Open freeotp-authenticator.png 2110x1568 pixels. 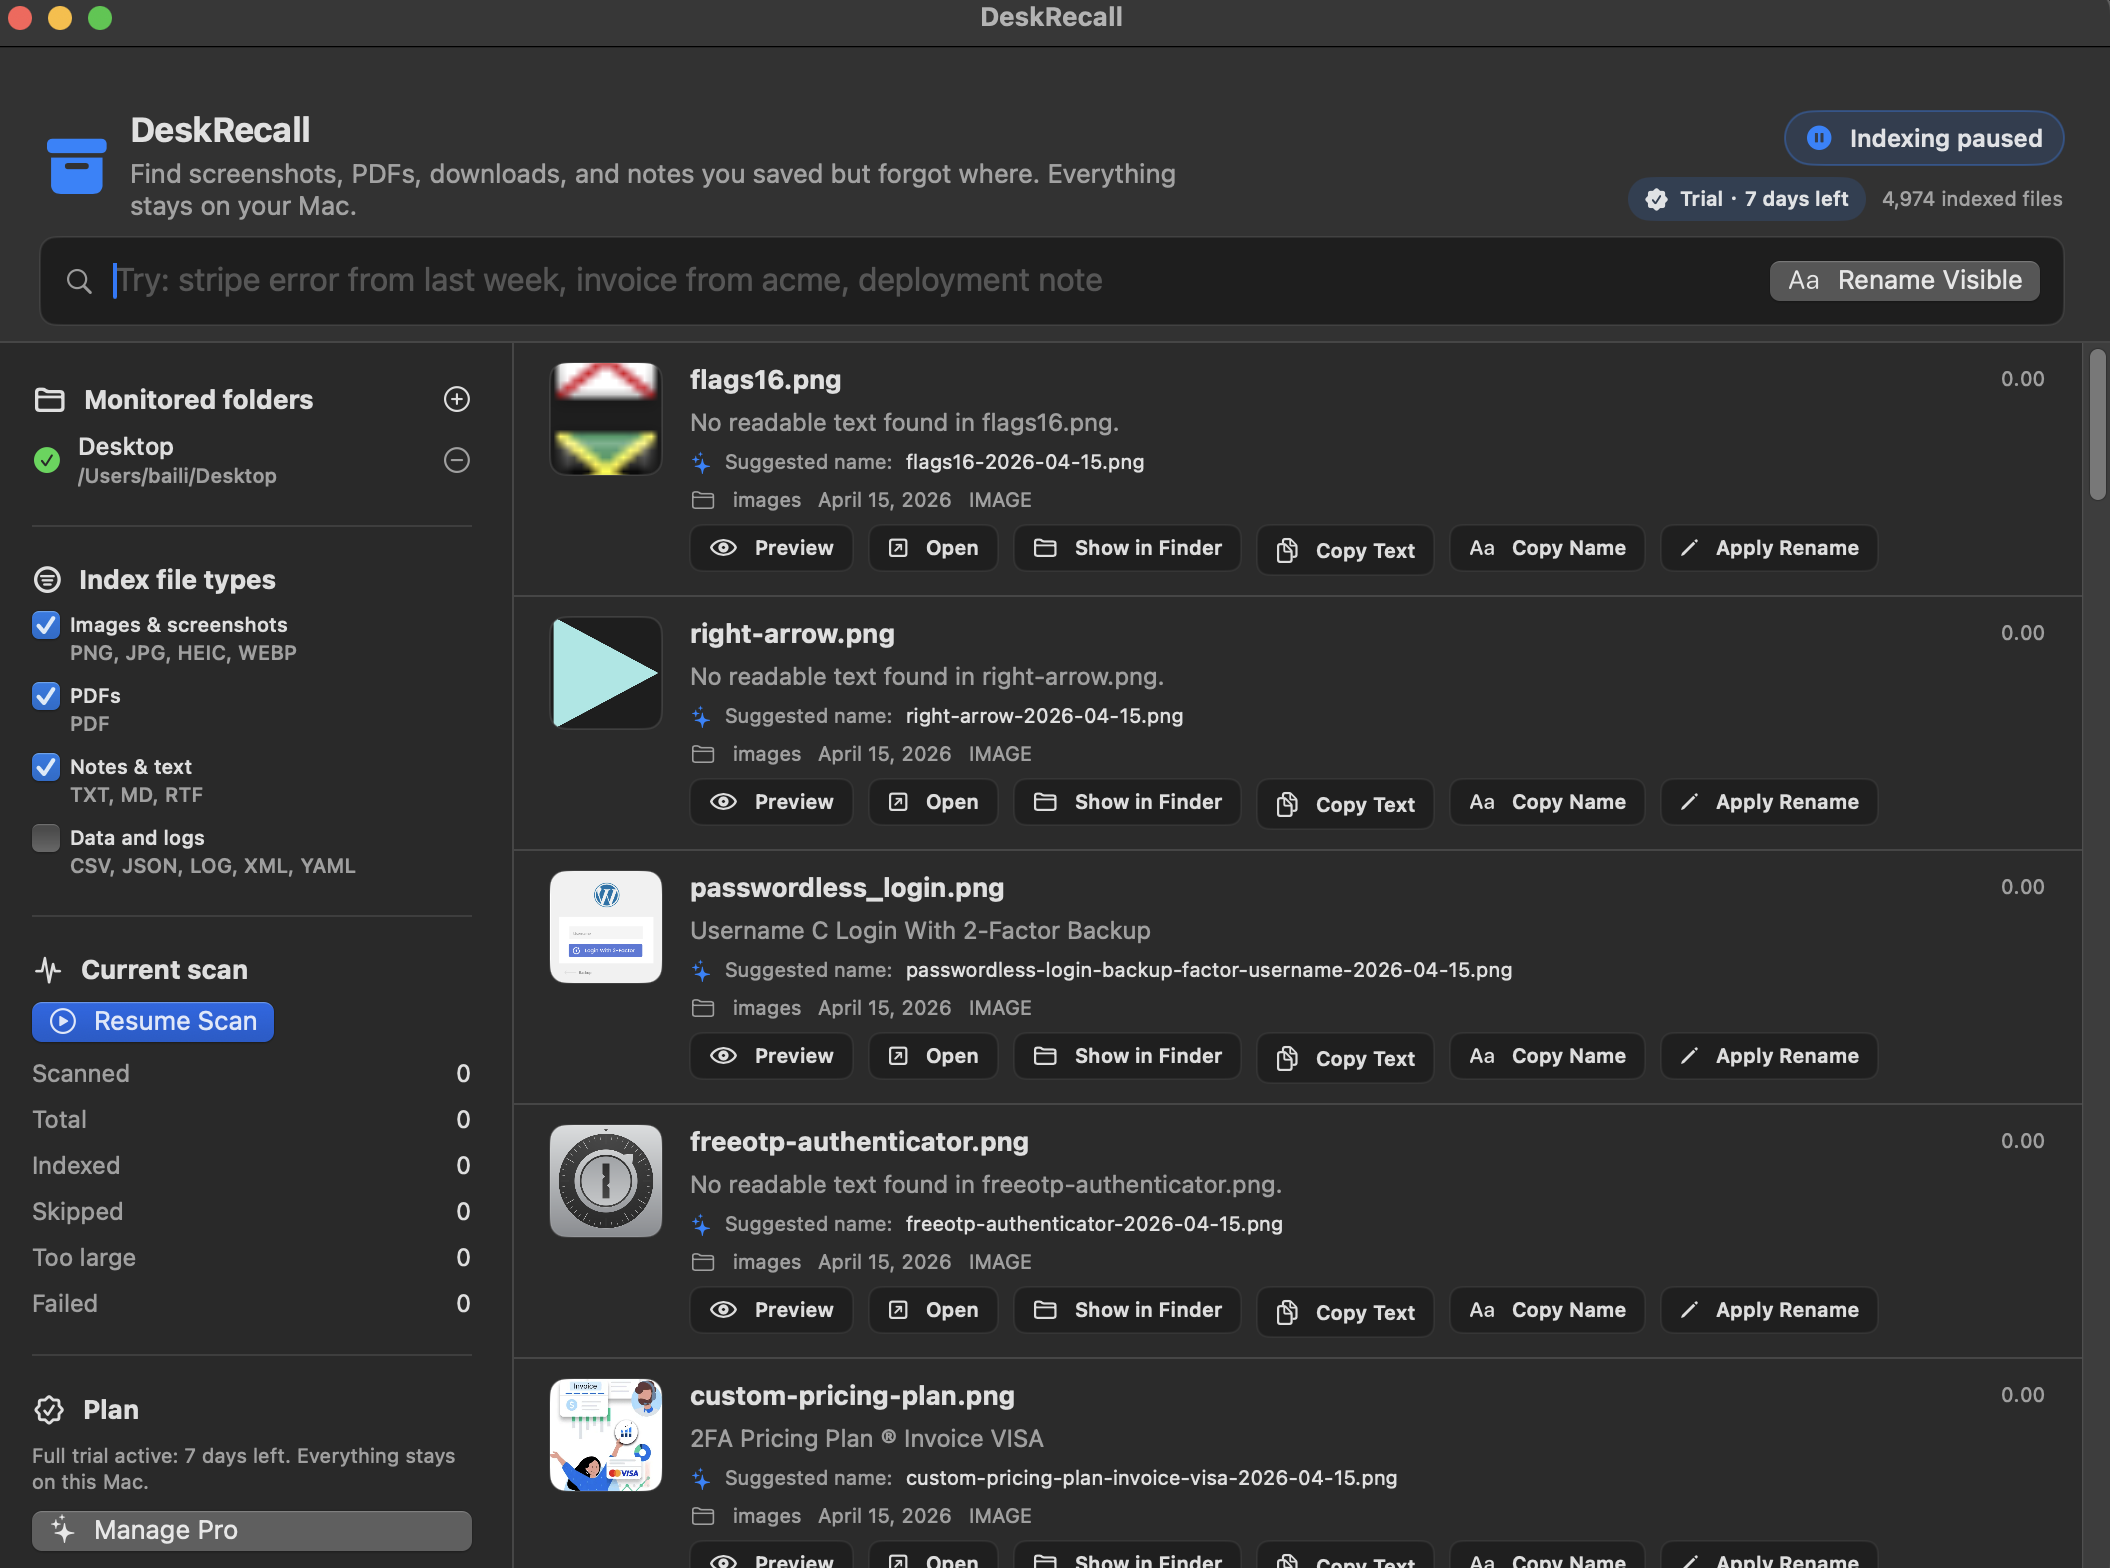[933, 1310]
